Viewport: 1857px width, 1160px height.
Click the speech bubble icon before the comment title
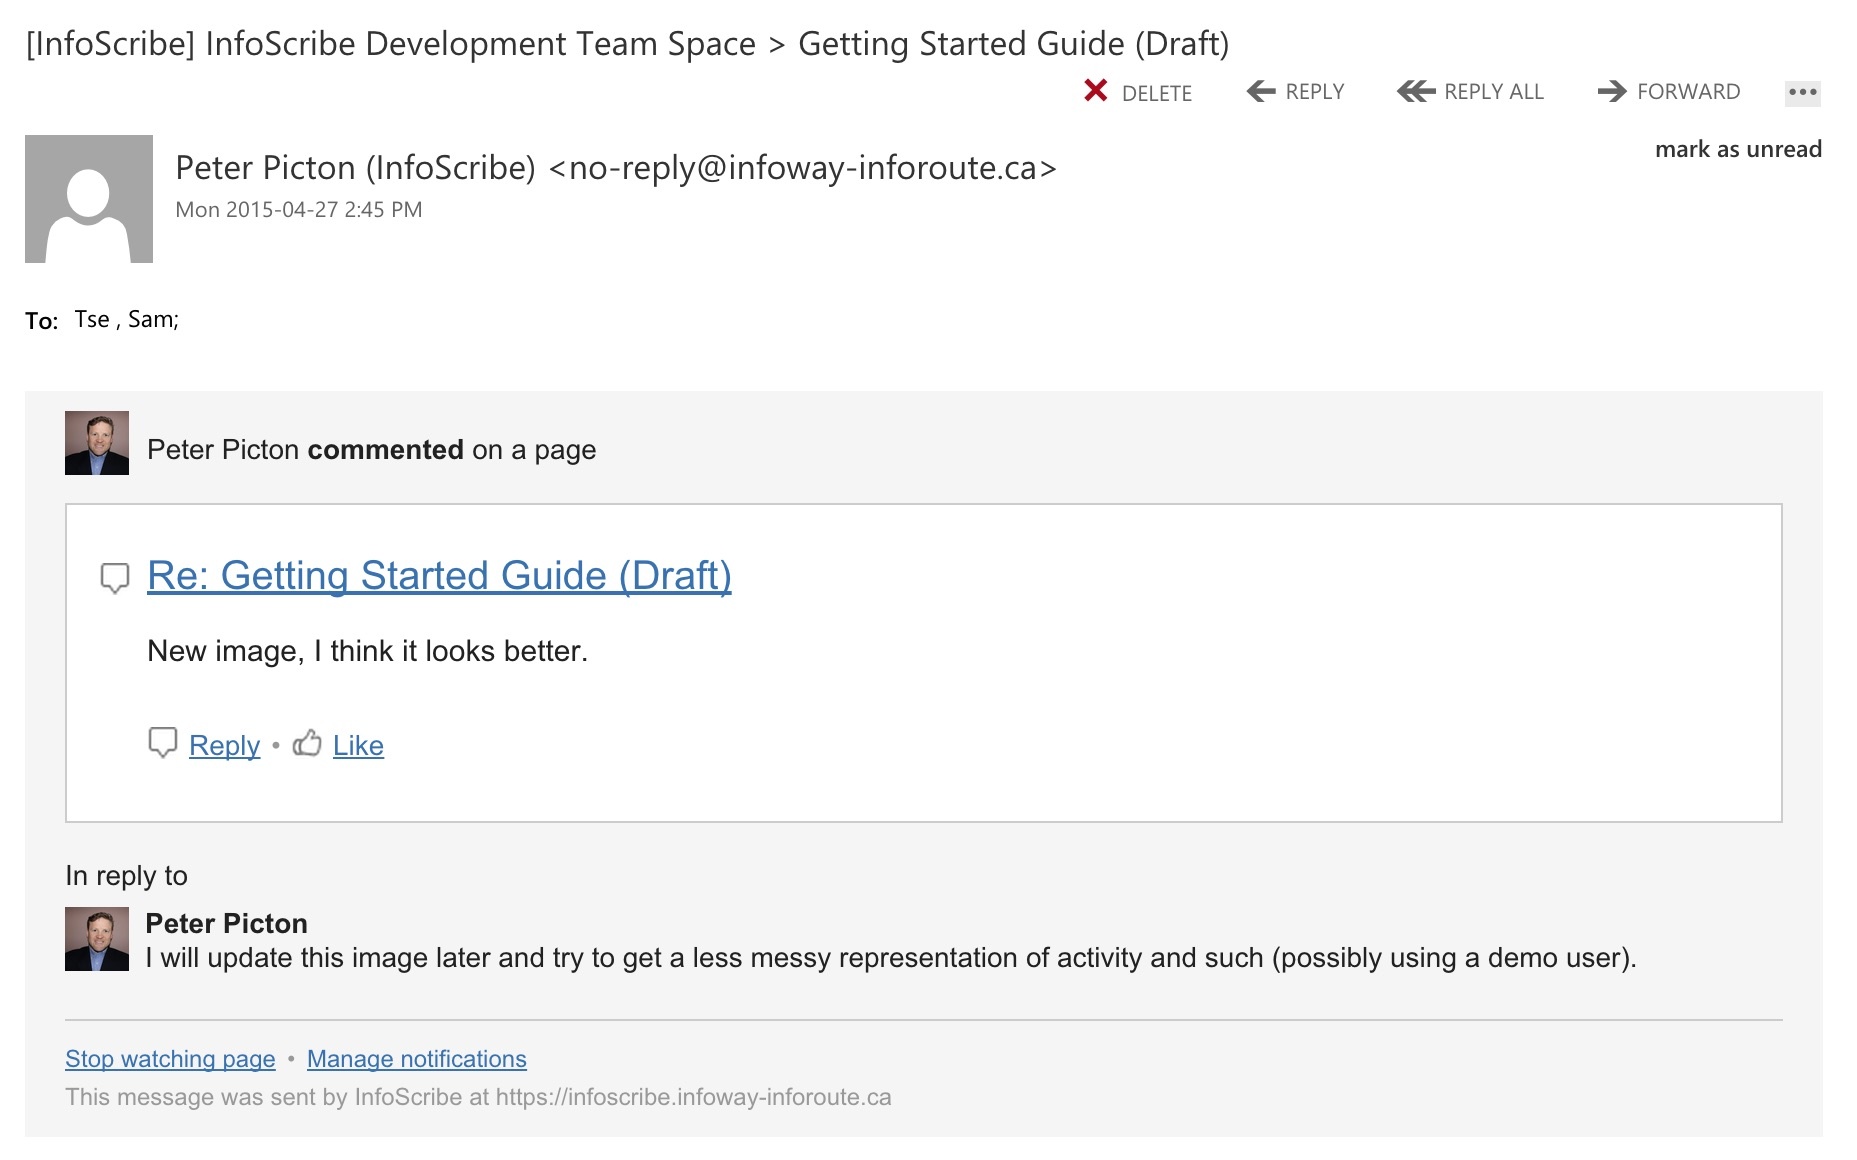115,578
